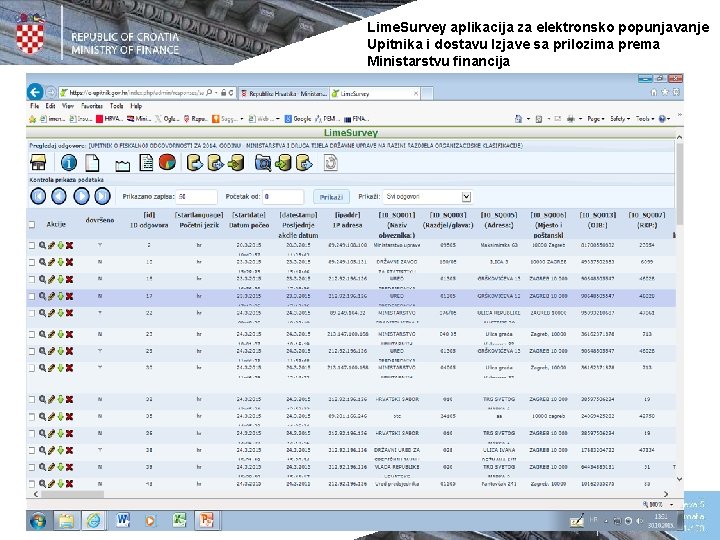The image size is (720, 540).
Task: Click the blank page display responses icon
Action: pos(92,163)
